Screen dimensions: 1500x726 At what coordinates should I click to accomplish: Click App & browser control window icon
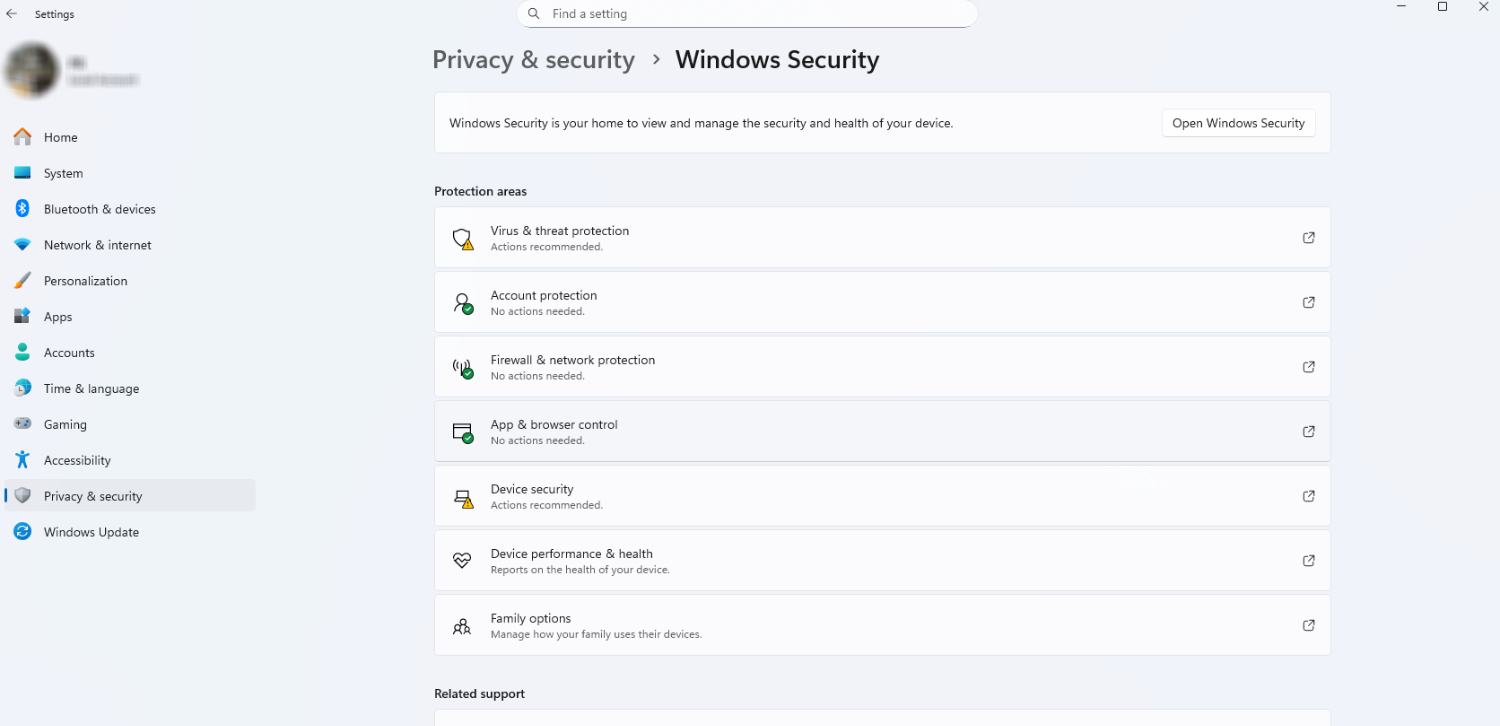click(462, 432)
